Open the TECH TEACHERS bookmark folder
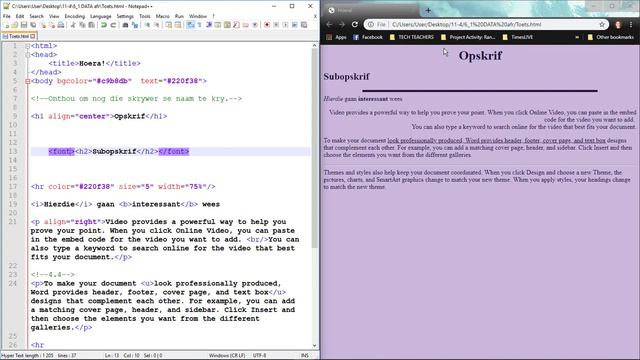640x360 pixels. click(411, 37)
